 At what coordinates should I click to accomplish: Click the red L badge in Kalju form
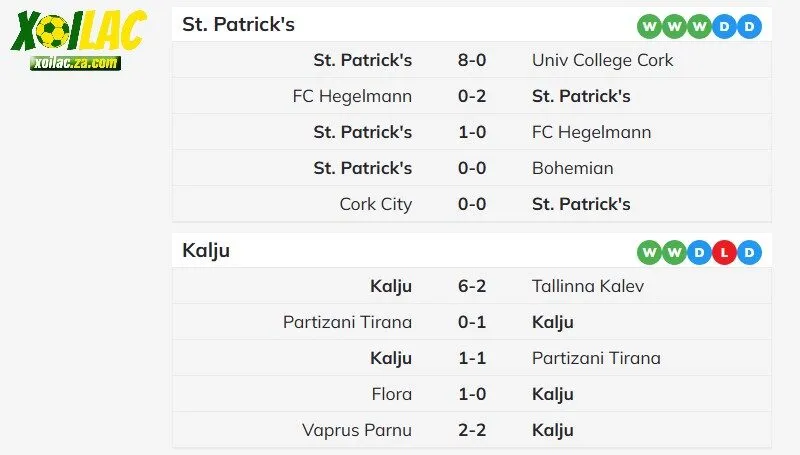(x=725, y=252)
